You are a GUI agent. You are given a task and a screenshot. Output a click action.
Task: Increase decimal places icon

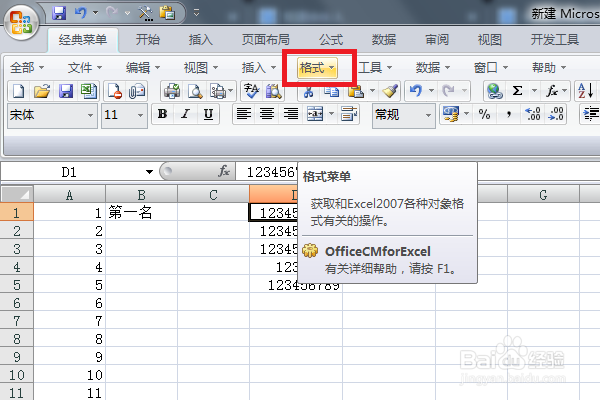(x=532, y=114)
